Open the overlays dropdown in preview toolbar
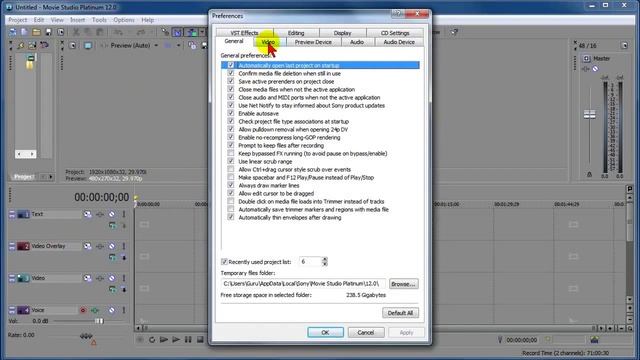Image resolution: width=640 pixels, height=360 pixels. point(178,45)
